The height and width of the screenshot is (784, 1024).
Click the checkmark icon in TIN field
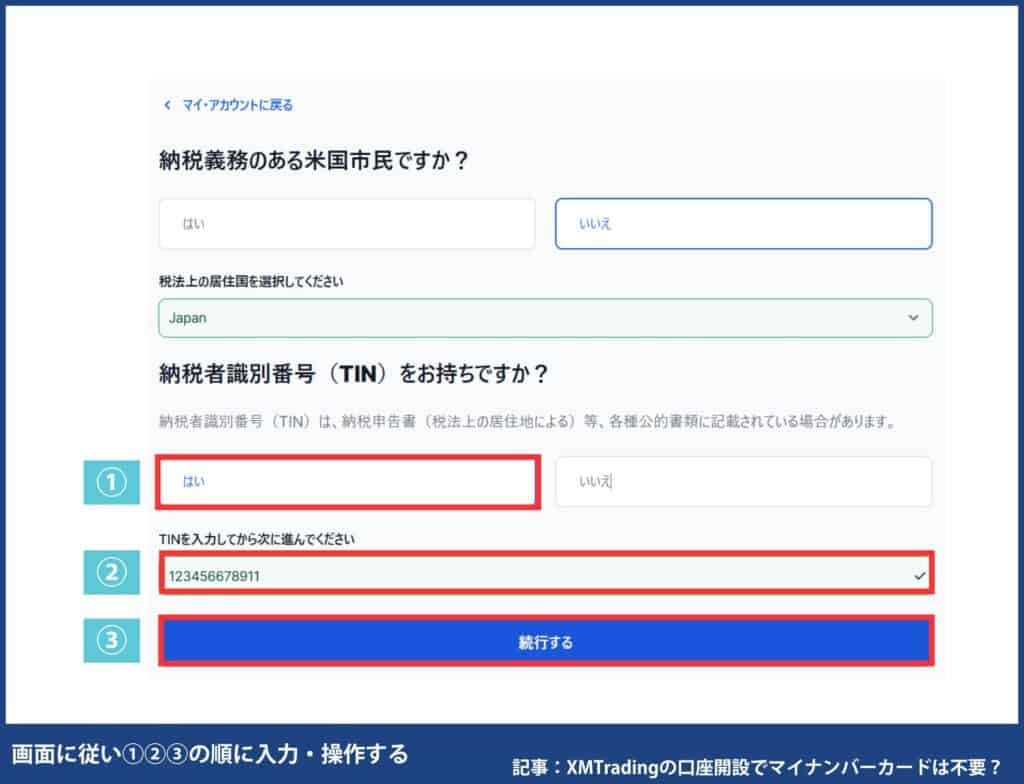click(920, 576)
